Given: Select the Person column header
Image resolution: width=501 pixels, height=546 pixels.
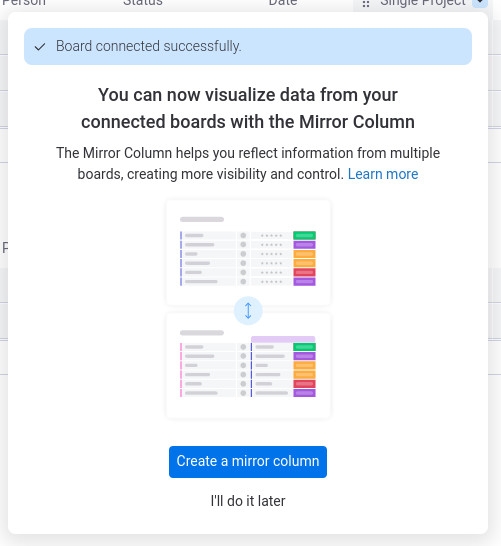Looking at the screenshot, I should click(x=24, y=3).
